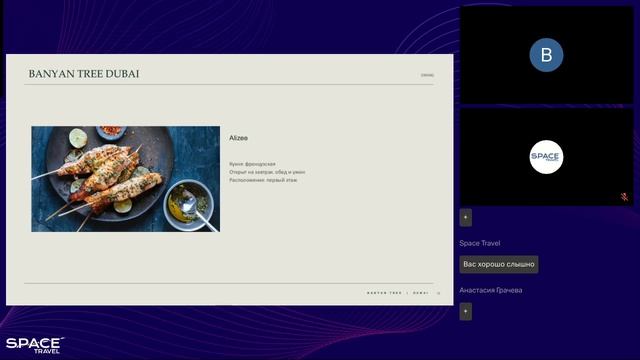The width and height of the screenshot is (640, 360).
Task: Click the 'BANYAN TREE | DUBAI' slide footer
Action: pos(398,293)
